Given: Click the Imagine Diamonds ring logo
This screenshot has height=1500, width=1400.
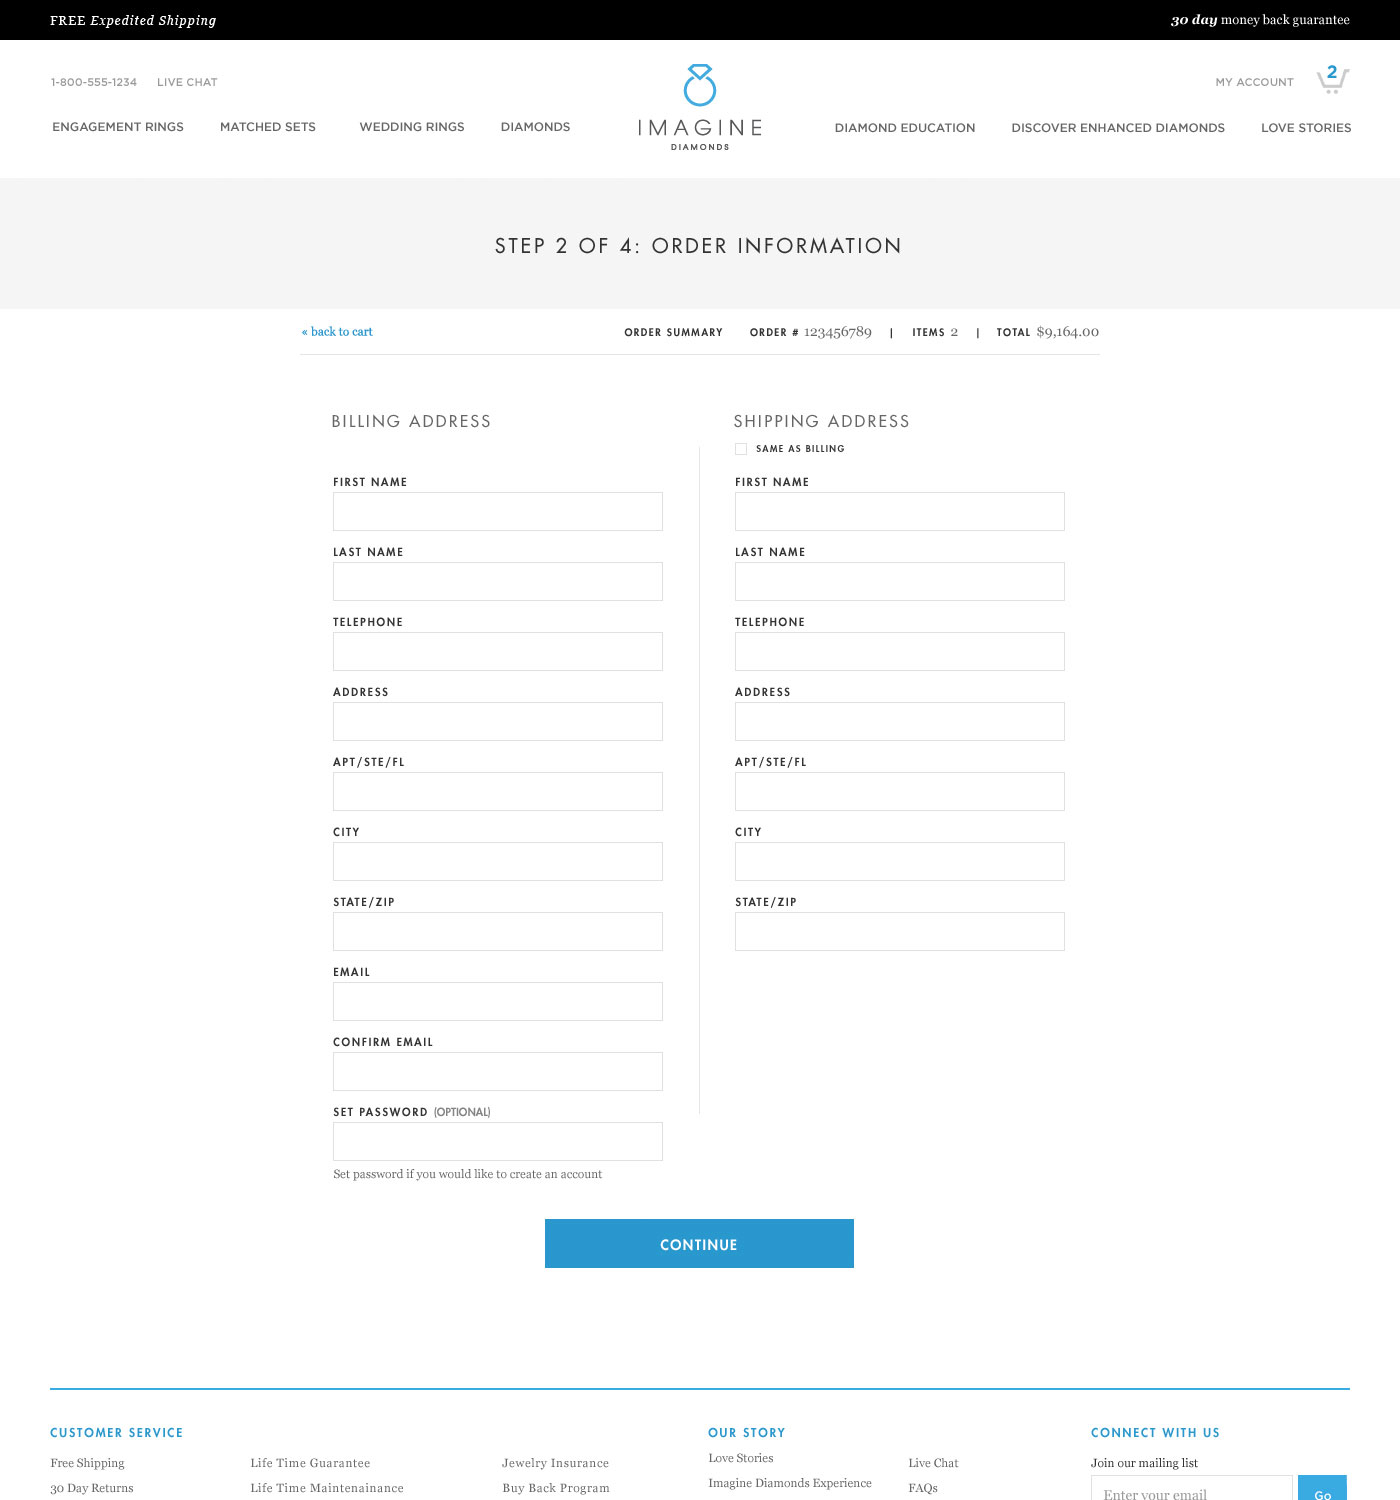Looking at the screenshot, I should (x=700, y=108).
